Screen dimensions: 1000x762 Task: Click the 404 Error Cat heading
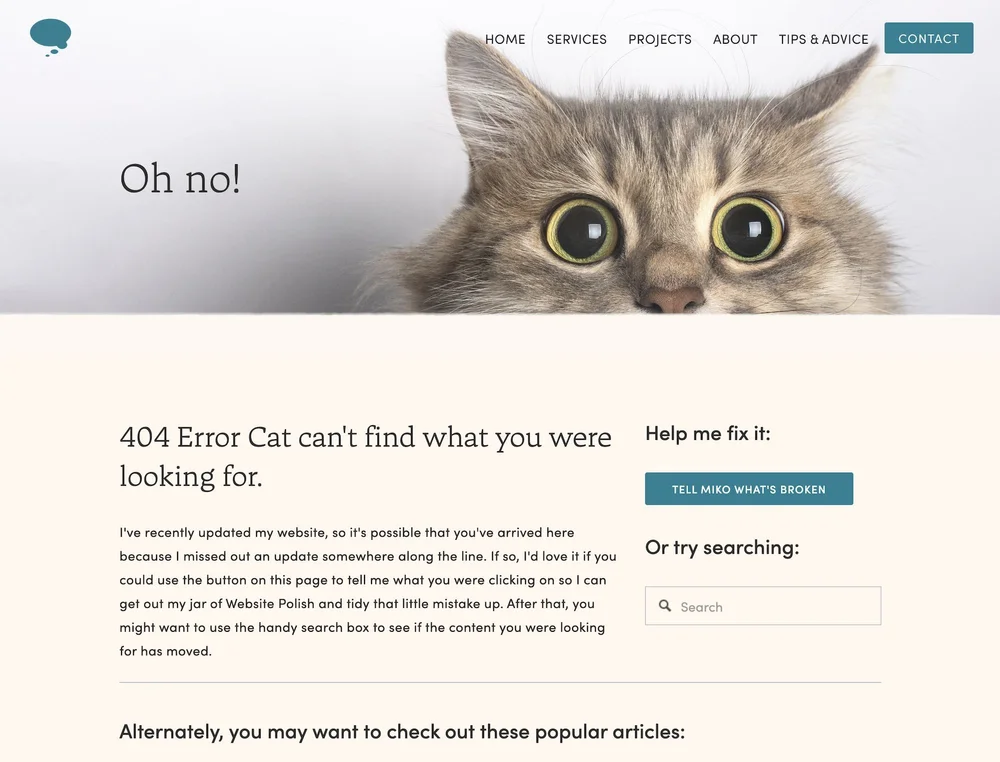click(365, 457)
